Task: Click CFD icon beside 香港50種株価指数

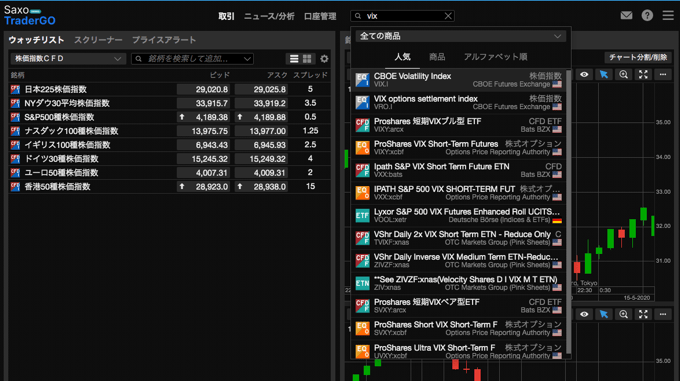Action: 15,186
